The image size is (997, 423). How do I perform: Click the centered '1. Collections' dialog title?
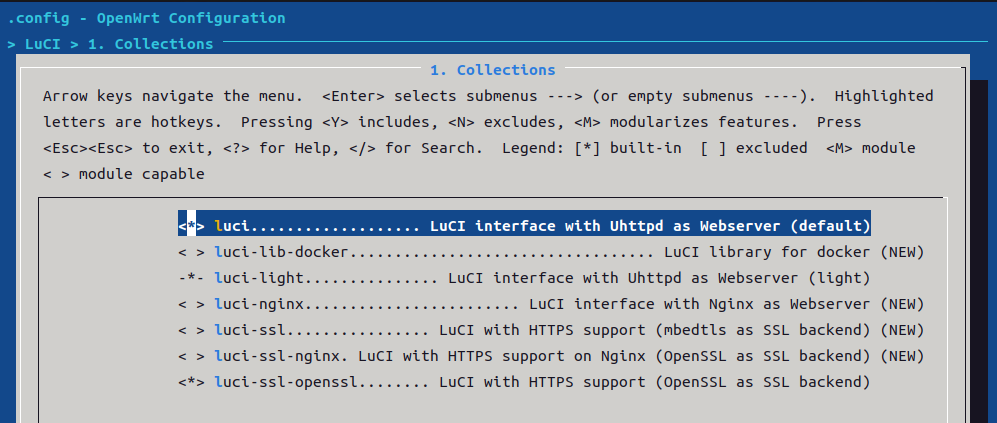(x=493, y=70)
